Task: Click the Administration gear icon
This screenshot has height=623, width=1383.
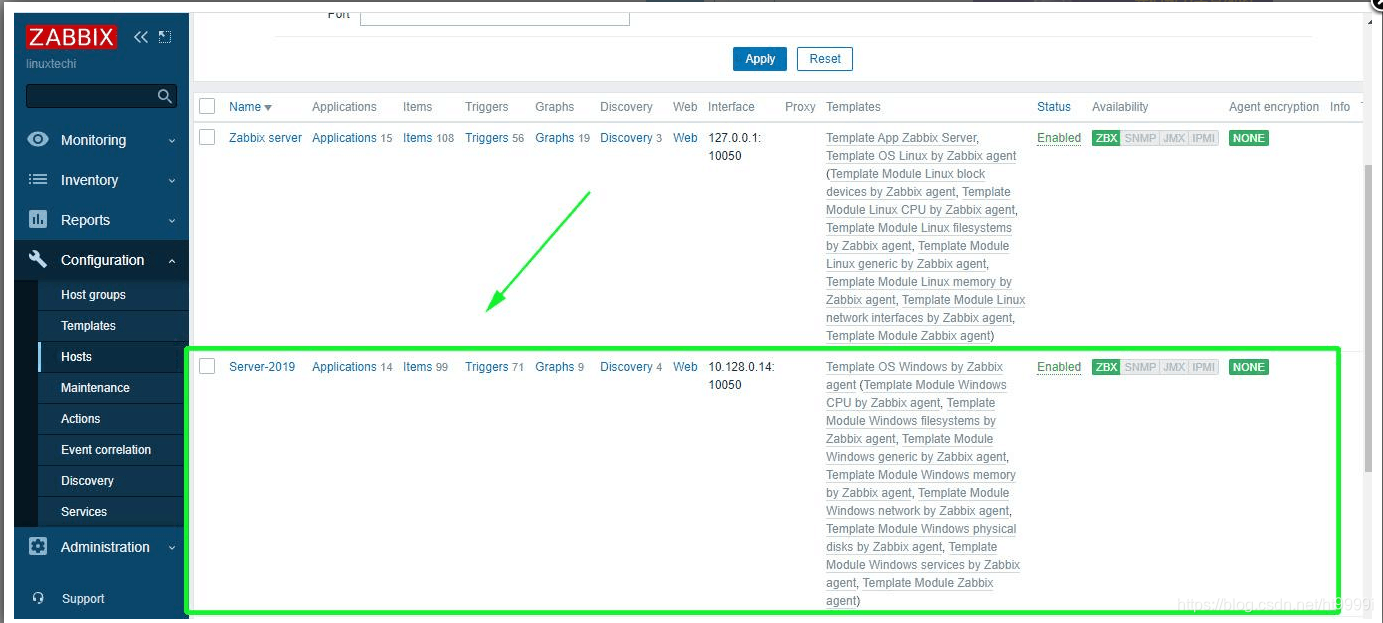Action: pos(38,547)
